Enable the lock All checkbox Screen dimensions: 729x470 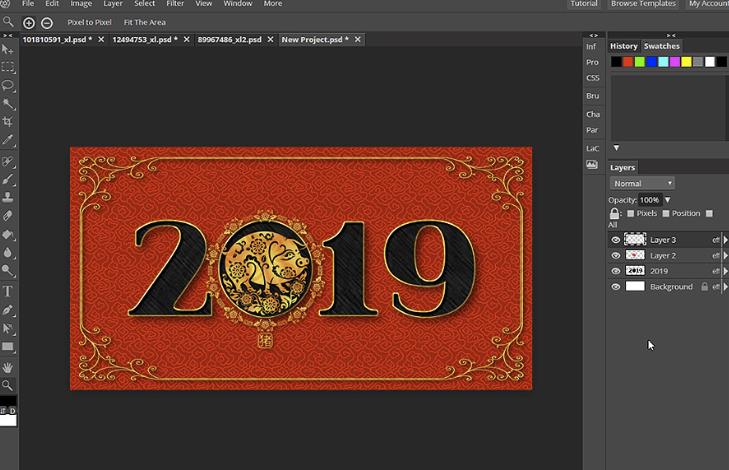[x=709, y=213]
